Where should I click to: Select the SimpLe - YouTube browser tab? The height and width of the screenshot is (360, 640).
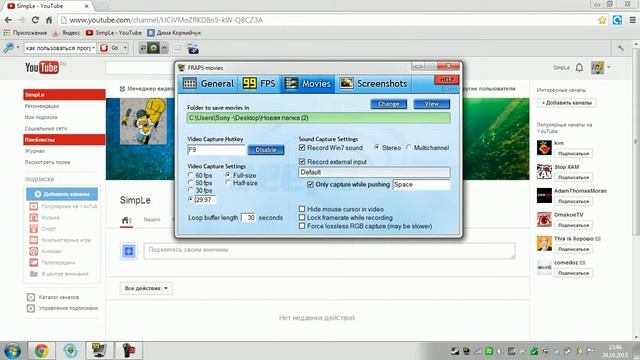pyautogui.click(x=48, y=6)
